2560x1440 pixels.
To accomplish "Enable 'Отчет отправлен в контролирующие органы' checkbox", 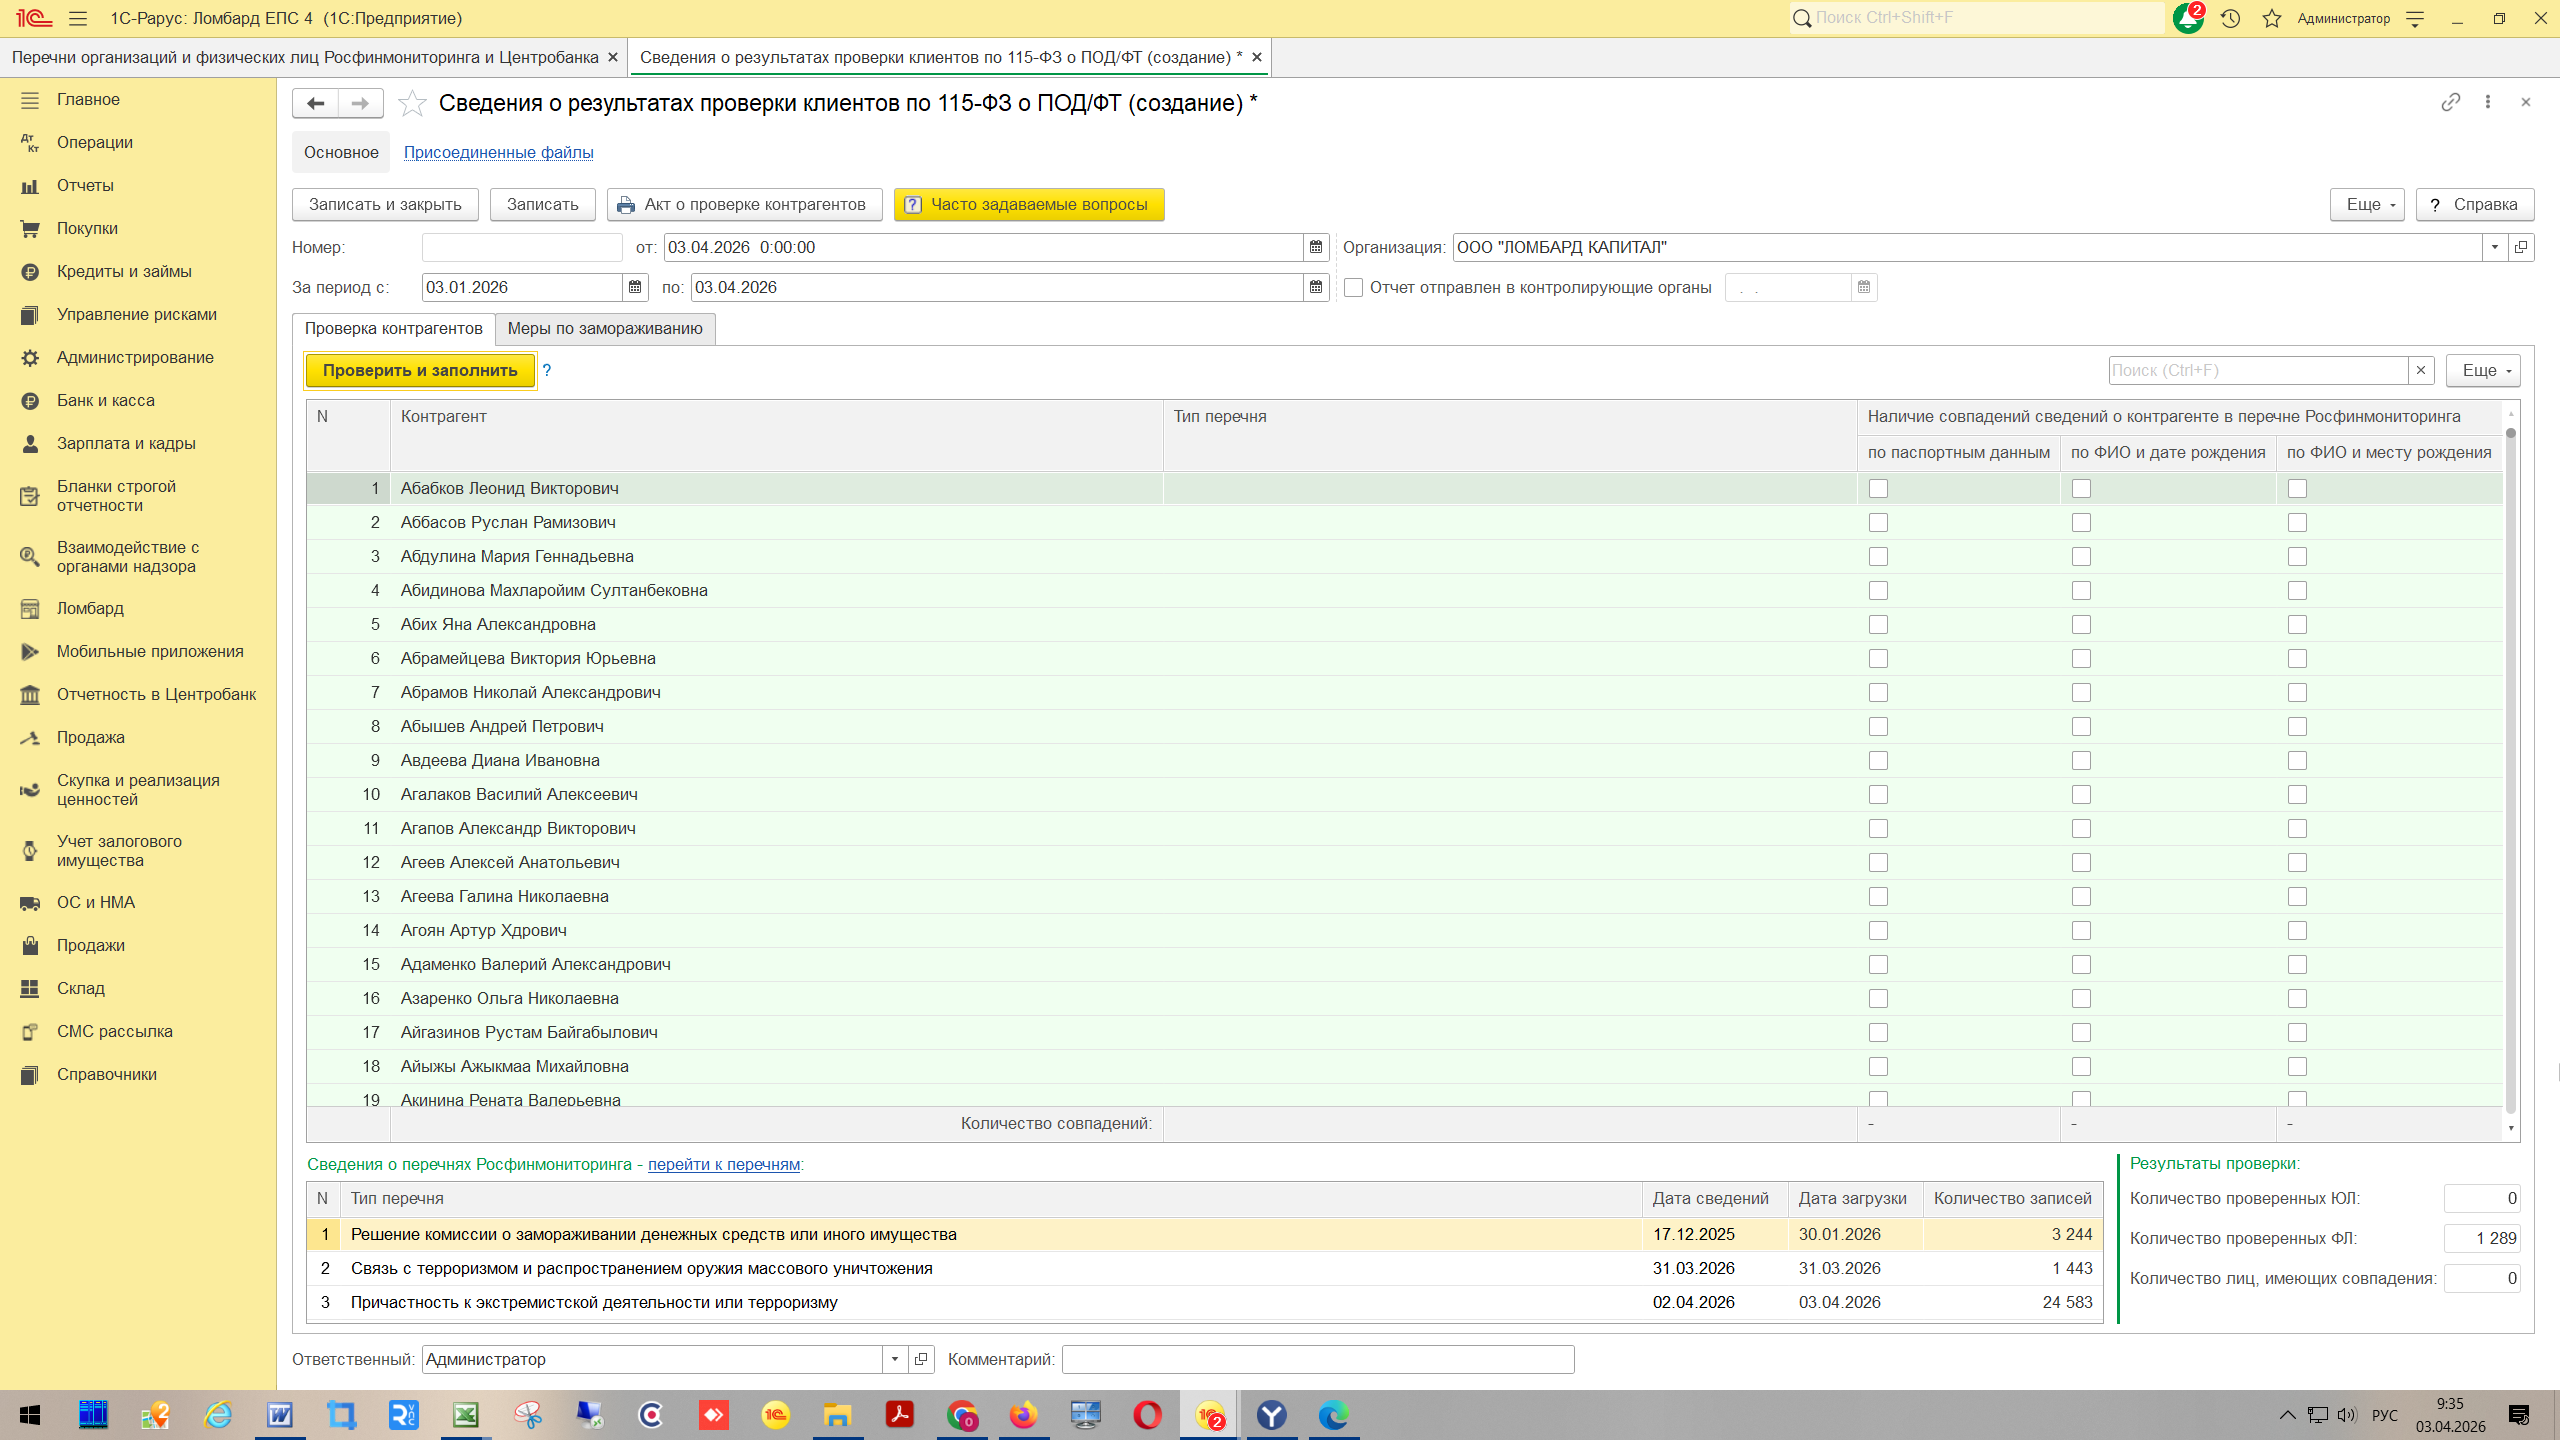I will [1354, 288].
